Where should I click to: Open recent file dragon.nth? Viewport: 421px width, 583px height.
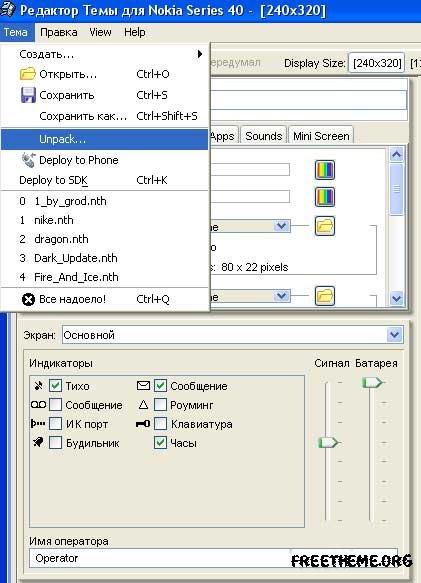click(x=105, y=239)
